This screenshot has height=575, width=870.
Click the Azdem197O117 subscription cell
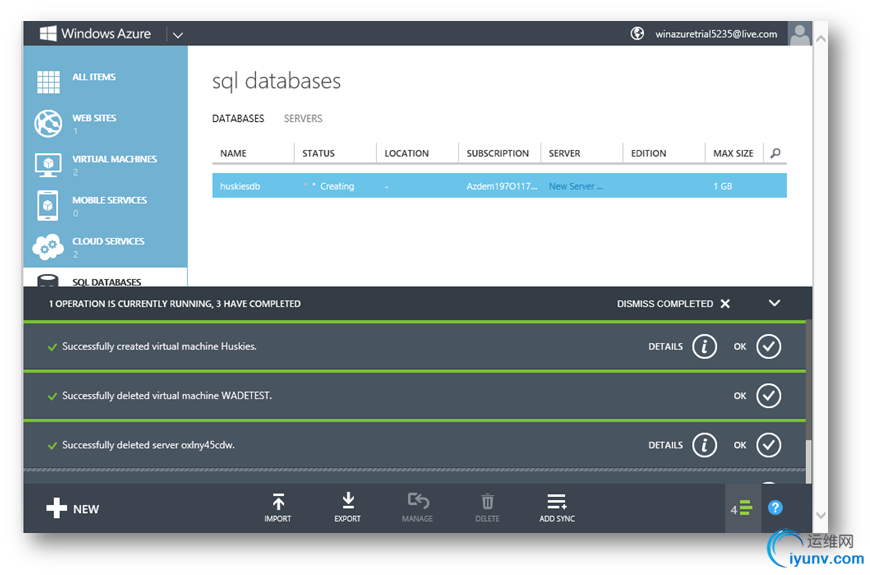502,186
